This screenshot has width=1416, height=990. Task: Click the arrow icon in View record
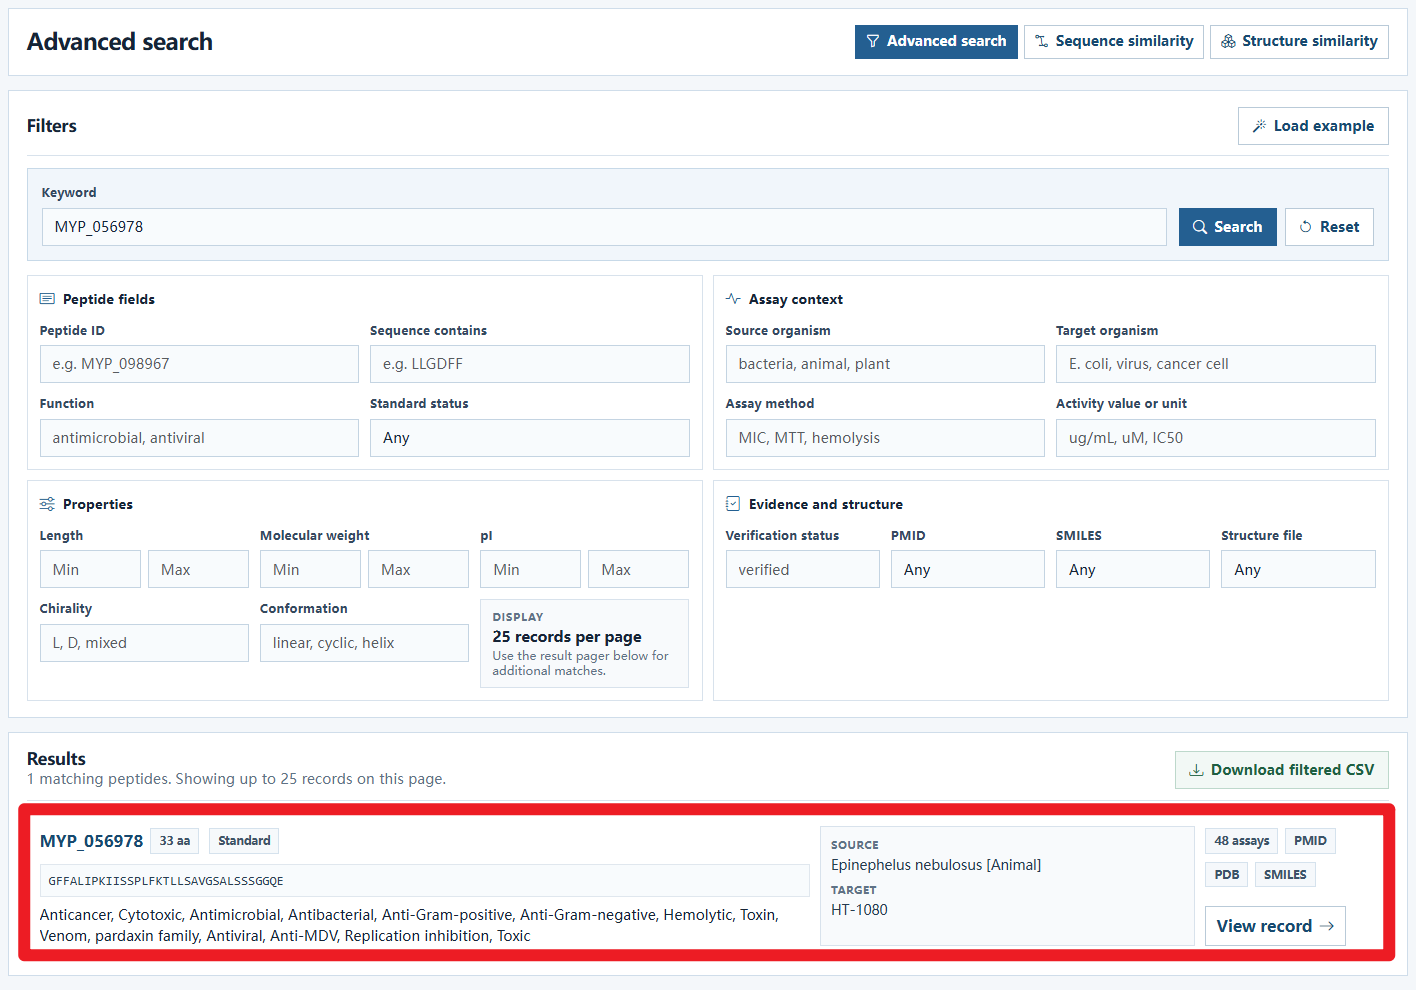point(1327,926)
